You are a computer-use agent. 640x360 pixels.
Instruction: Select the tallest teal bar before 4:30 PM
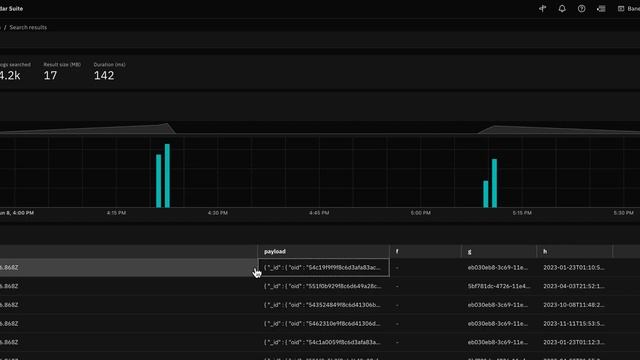[167, 176]
